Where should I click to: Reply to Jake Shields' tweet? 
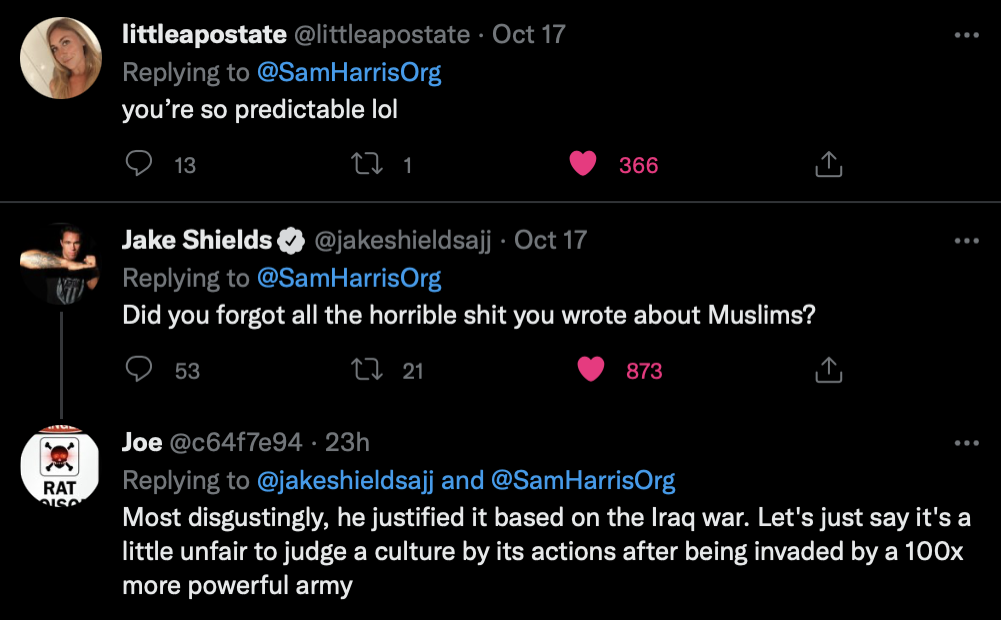click(138, 370)
